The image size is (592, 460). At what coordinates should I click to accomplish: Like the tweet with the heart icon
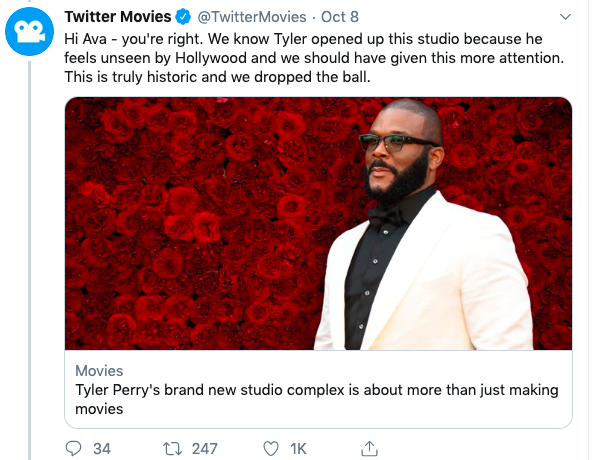point(271,449)
